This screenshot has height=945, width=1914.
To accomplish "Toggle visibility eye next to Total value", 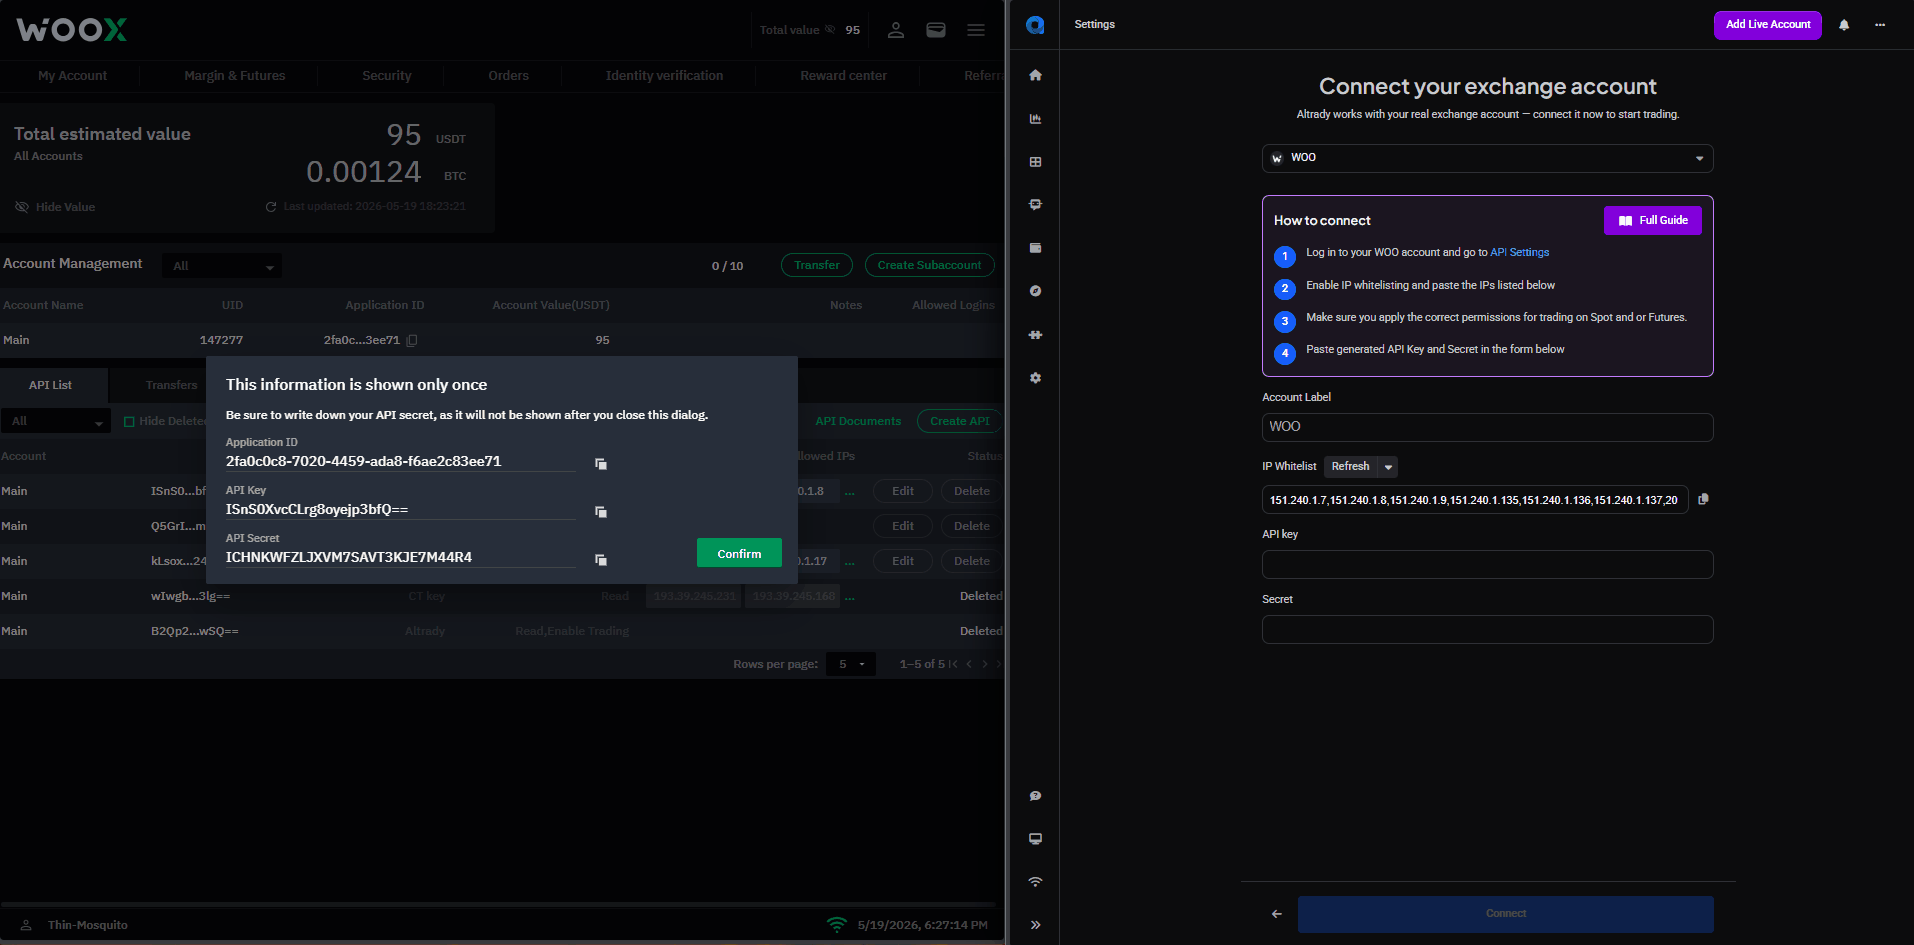I will coord(830,30).
